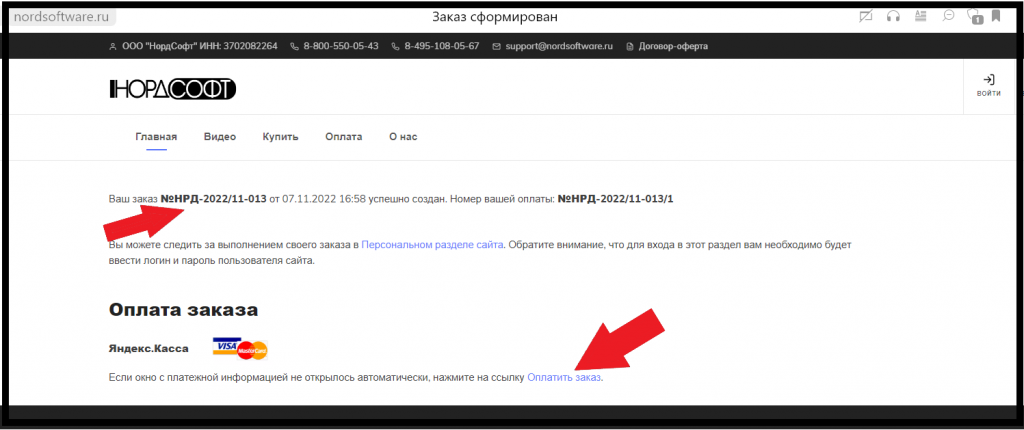Open the Персональном разделе сайта link
1024x430 pixels.
[x=432, y=245]
